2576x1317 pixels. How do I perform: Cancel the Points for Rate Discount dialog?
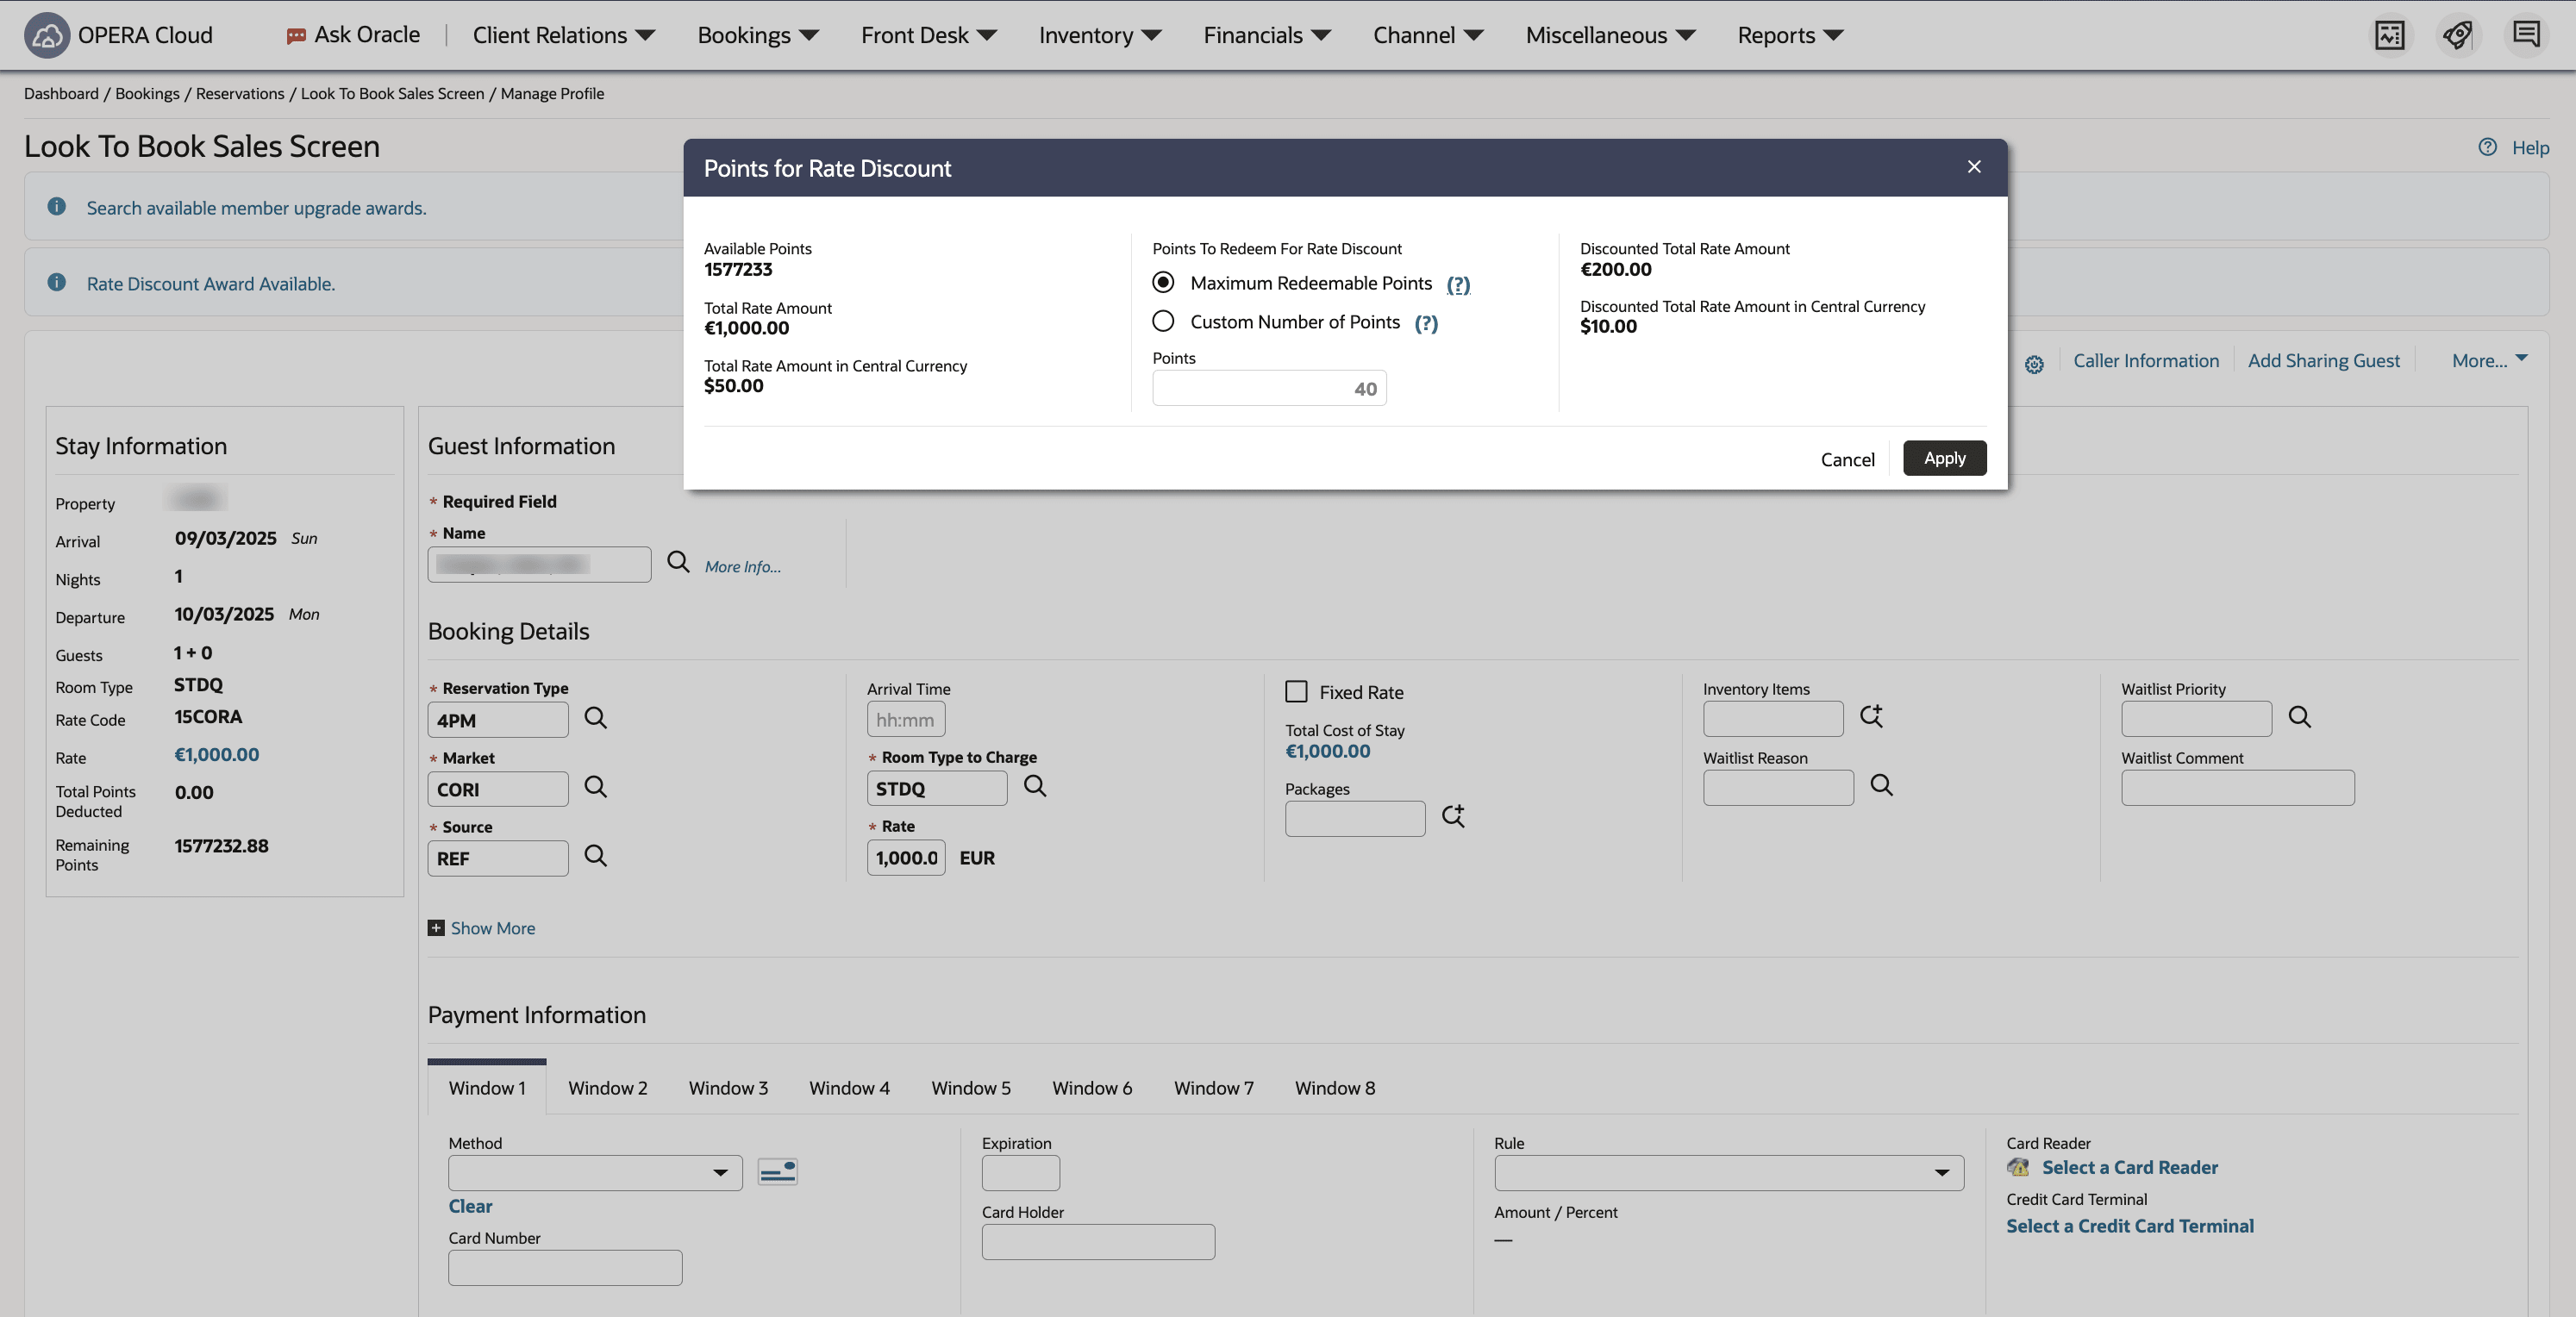tap(1847, 459)
